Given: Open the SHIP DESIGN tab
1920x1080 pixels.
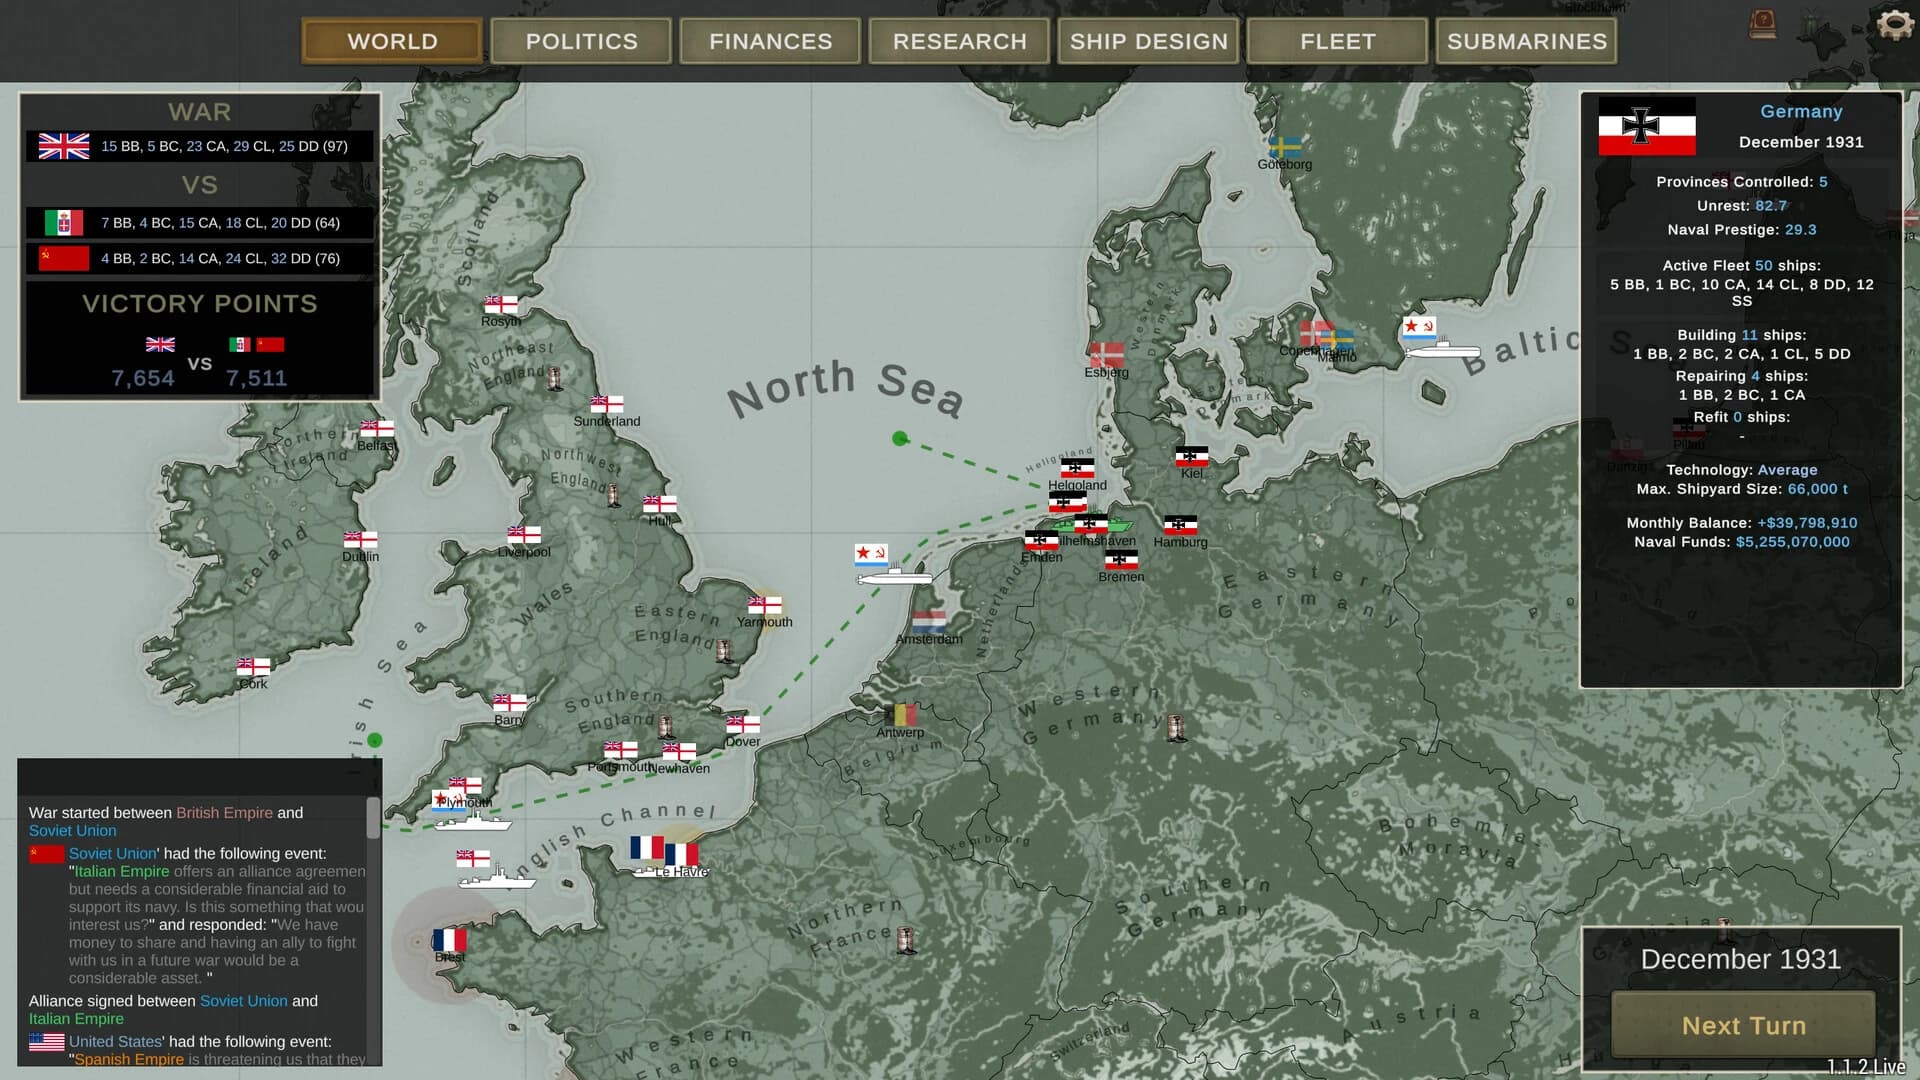Looking at the screenshot, I should pyautogui.click(x=1147, y=41).
